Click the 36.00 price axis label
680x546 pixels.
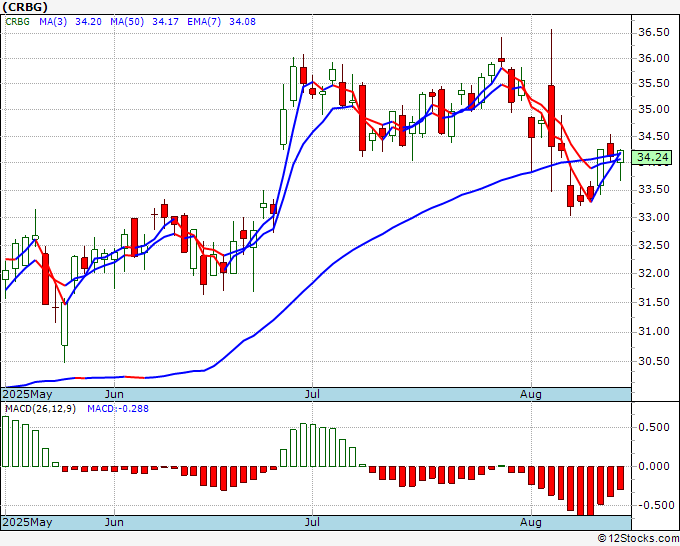(x=654, y=58)
